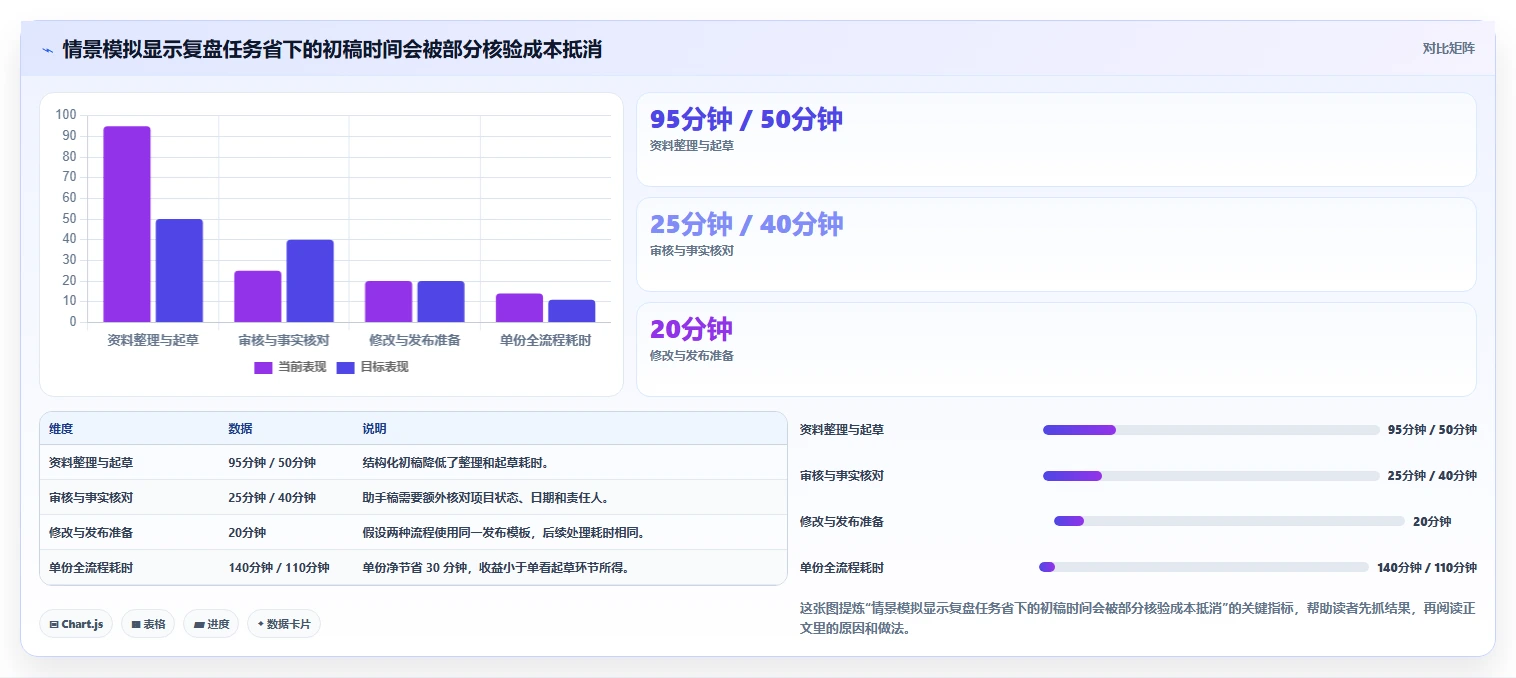Click the 对比矩阵 label in header
Screen dimensions: 1516x678
click(x=1448, y=48)
